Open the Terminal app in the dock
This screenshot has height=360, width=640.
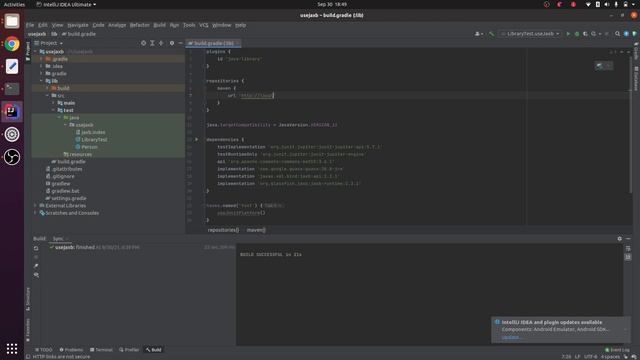click(12, 89)
